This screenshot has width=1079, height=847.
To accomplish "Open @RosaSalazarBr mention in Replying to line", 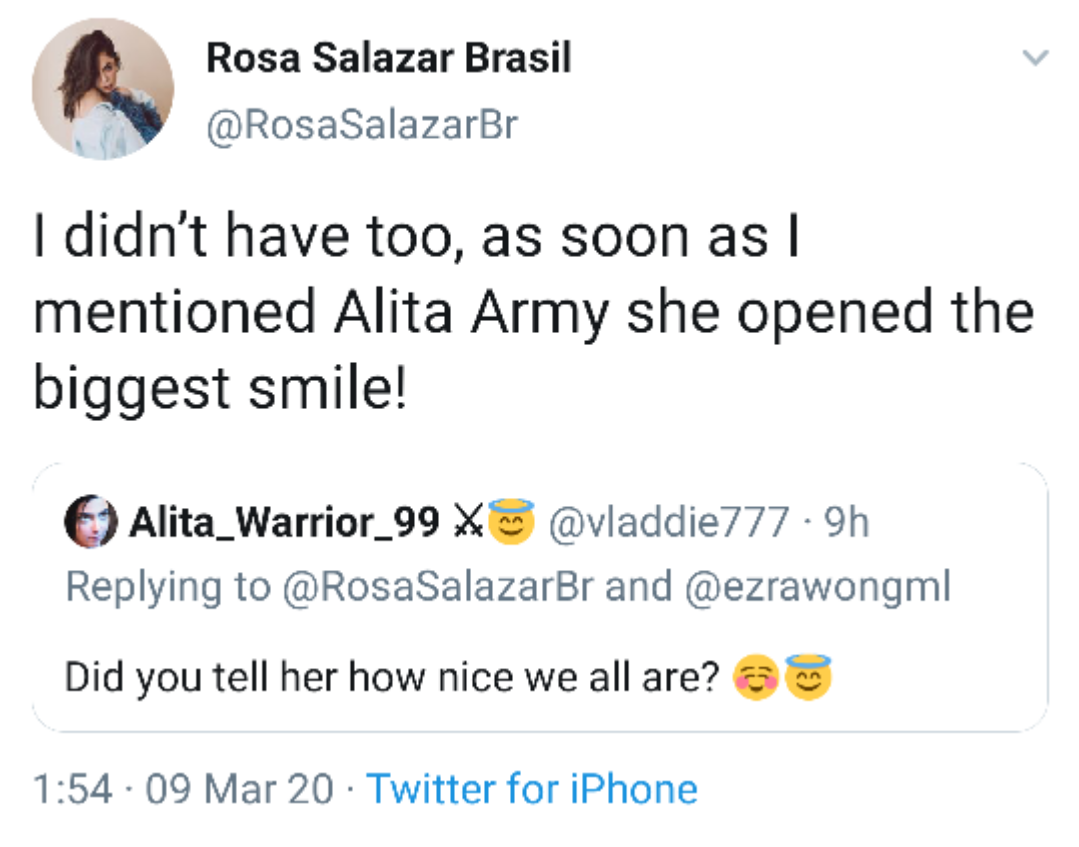I will 438,587.
